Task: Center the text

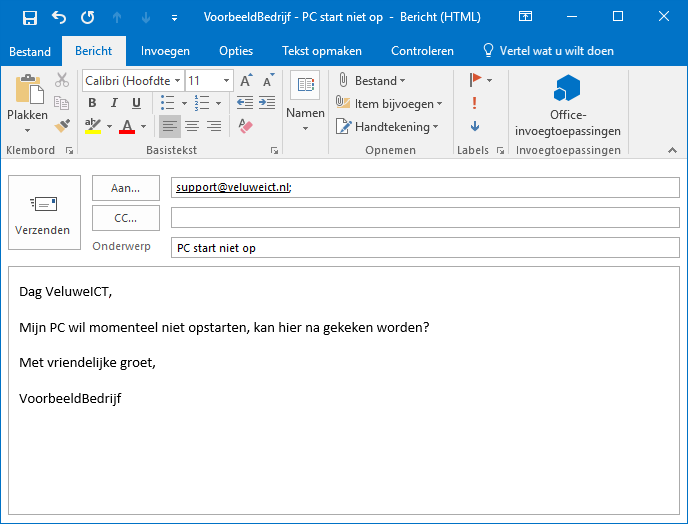Action: 192,126
